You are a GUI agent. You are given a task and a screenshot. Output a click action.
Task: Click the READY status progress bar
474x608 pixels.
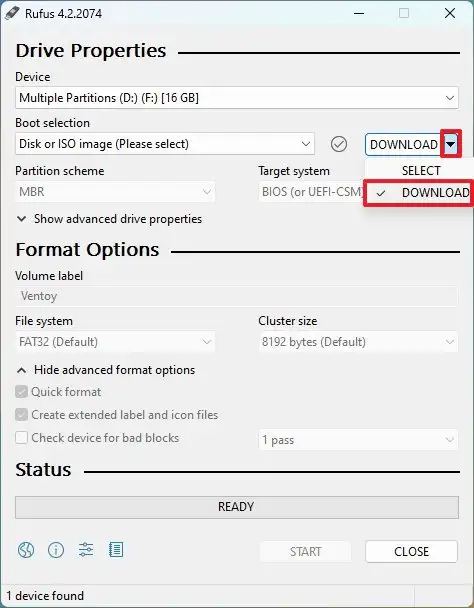click(237, 507)
